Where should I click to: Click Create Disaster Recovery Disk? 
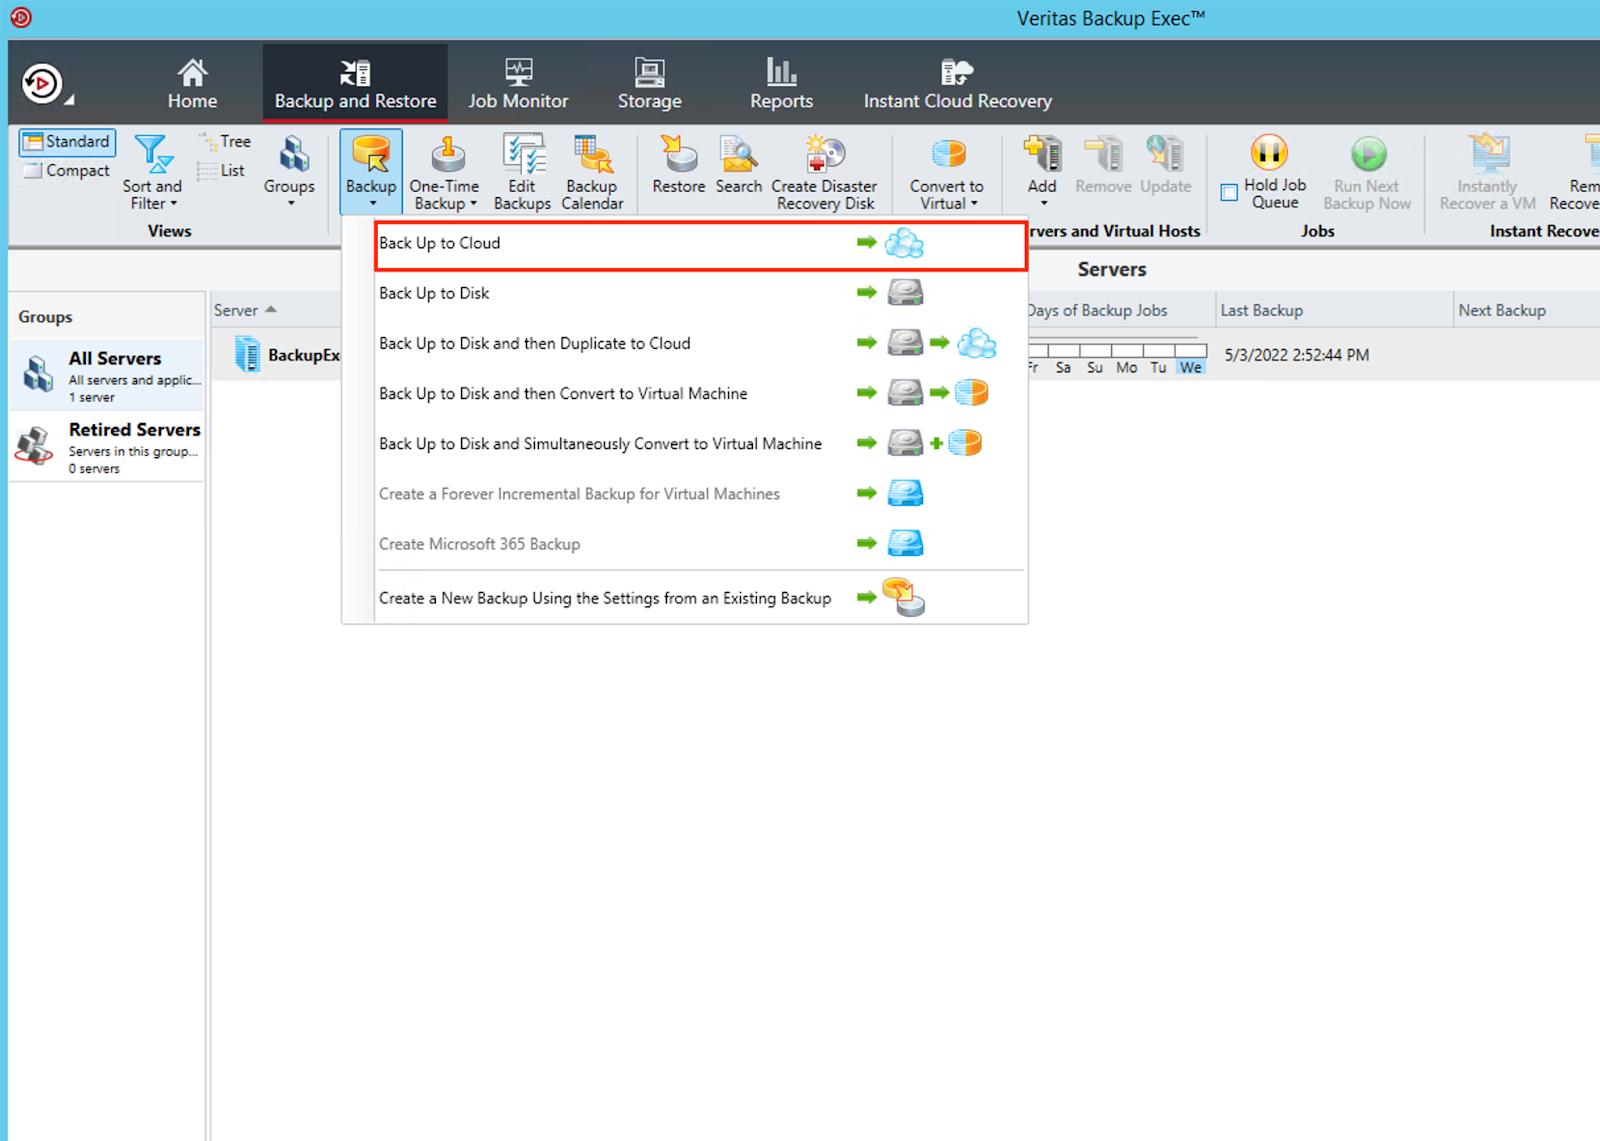(x=825, y=172)
